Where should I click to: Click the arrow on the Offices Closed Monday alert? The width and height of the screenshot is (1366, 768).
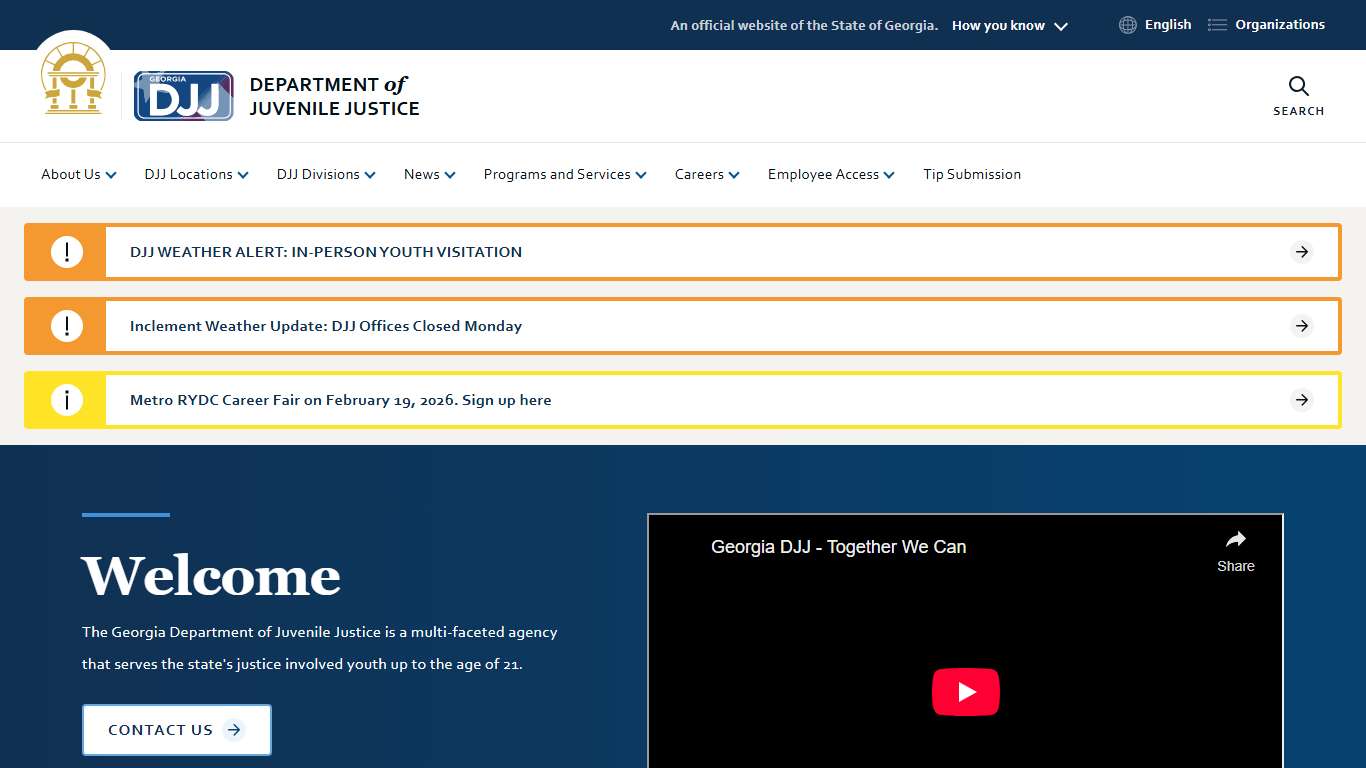click(1301, 326)
